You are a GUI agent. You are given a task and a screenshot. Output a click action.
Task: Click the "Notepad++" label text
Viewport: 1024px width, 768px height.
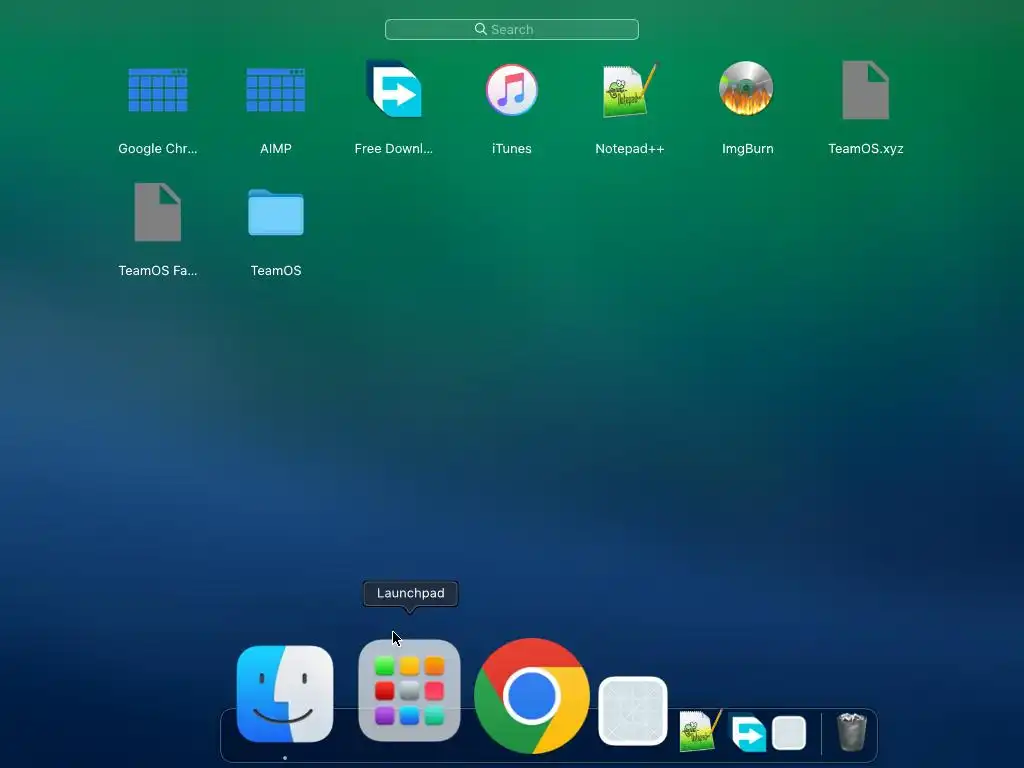630,148
